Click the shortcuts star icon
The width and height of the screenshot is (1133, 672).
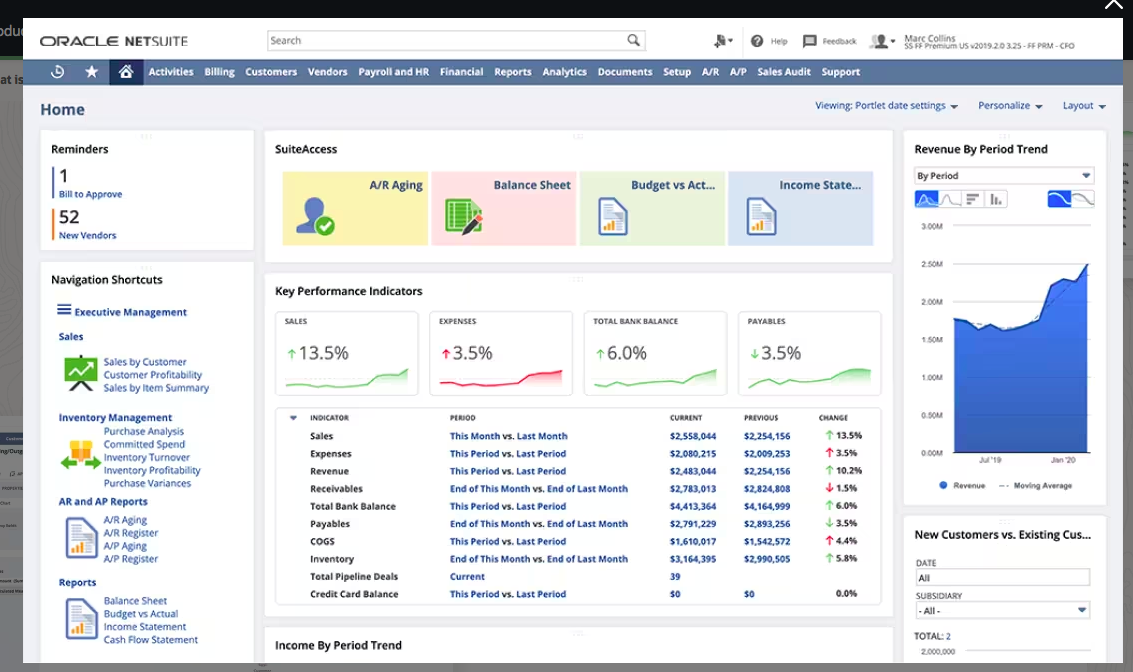tap(92, 71)
